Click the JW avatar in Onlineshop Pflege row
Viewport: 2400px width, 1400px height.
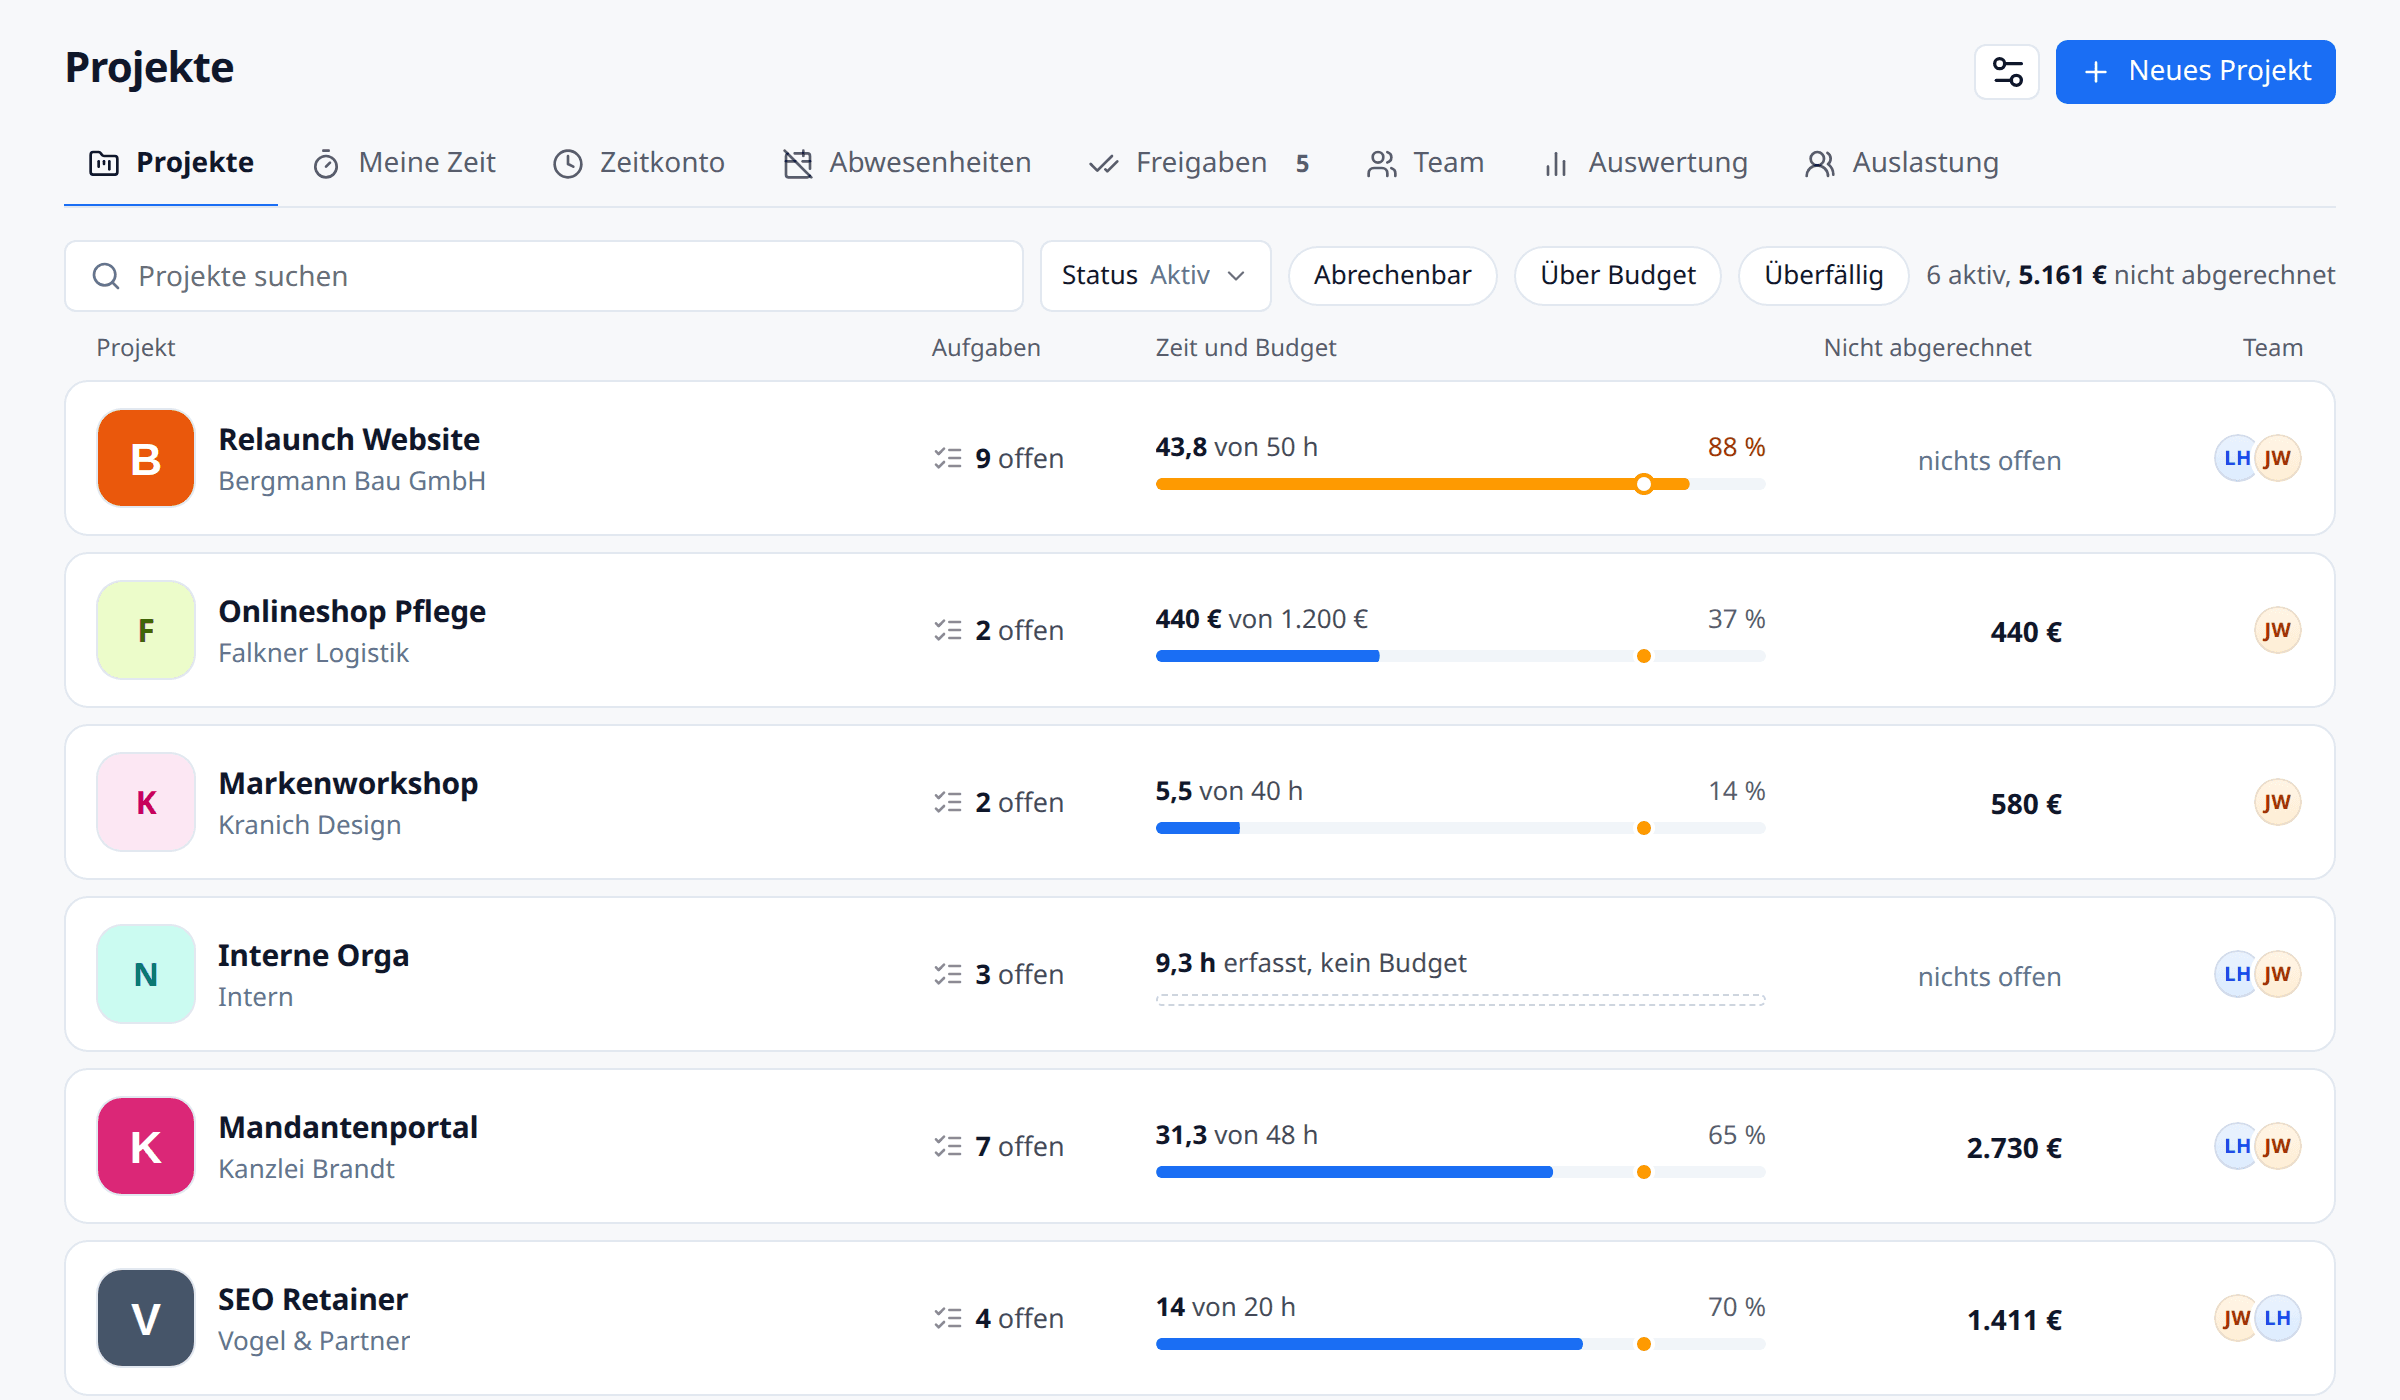2277,630
